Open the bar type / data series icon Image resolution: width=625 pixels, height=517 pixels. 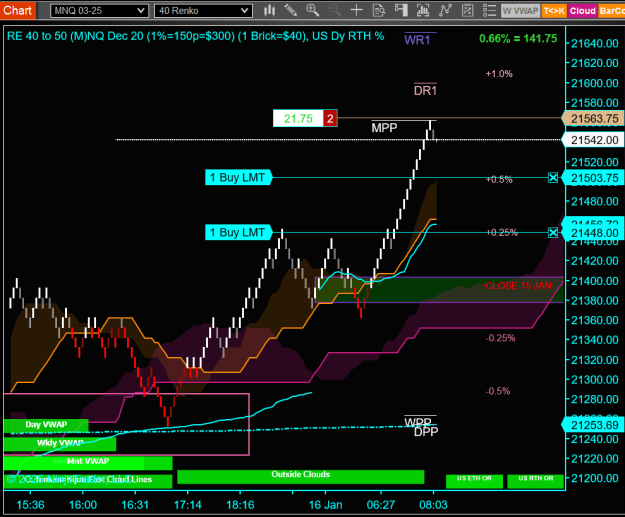tap(270, 11)
